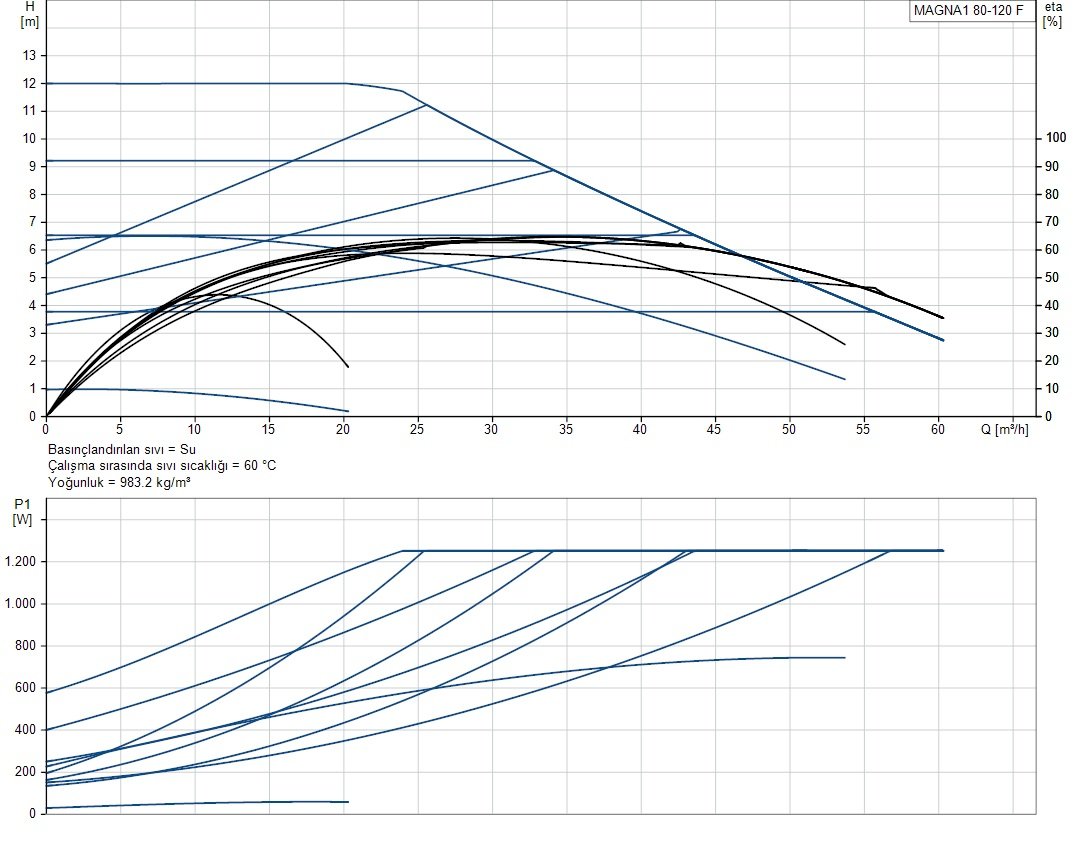
Task: Click the 15 tick on the Q axis
Action: [x=269, y=429]
